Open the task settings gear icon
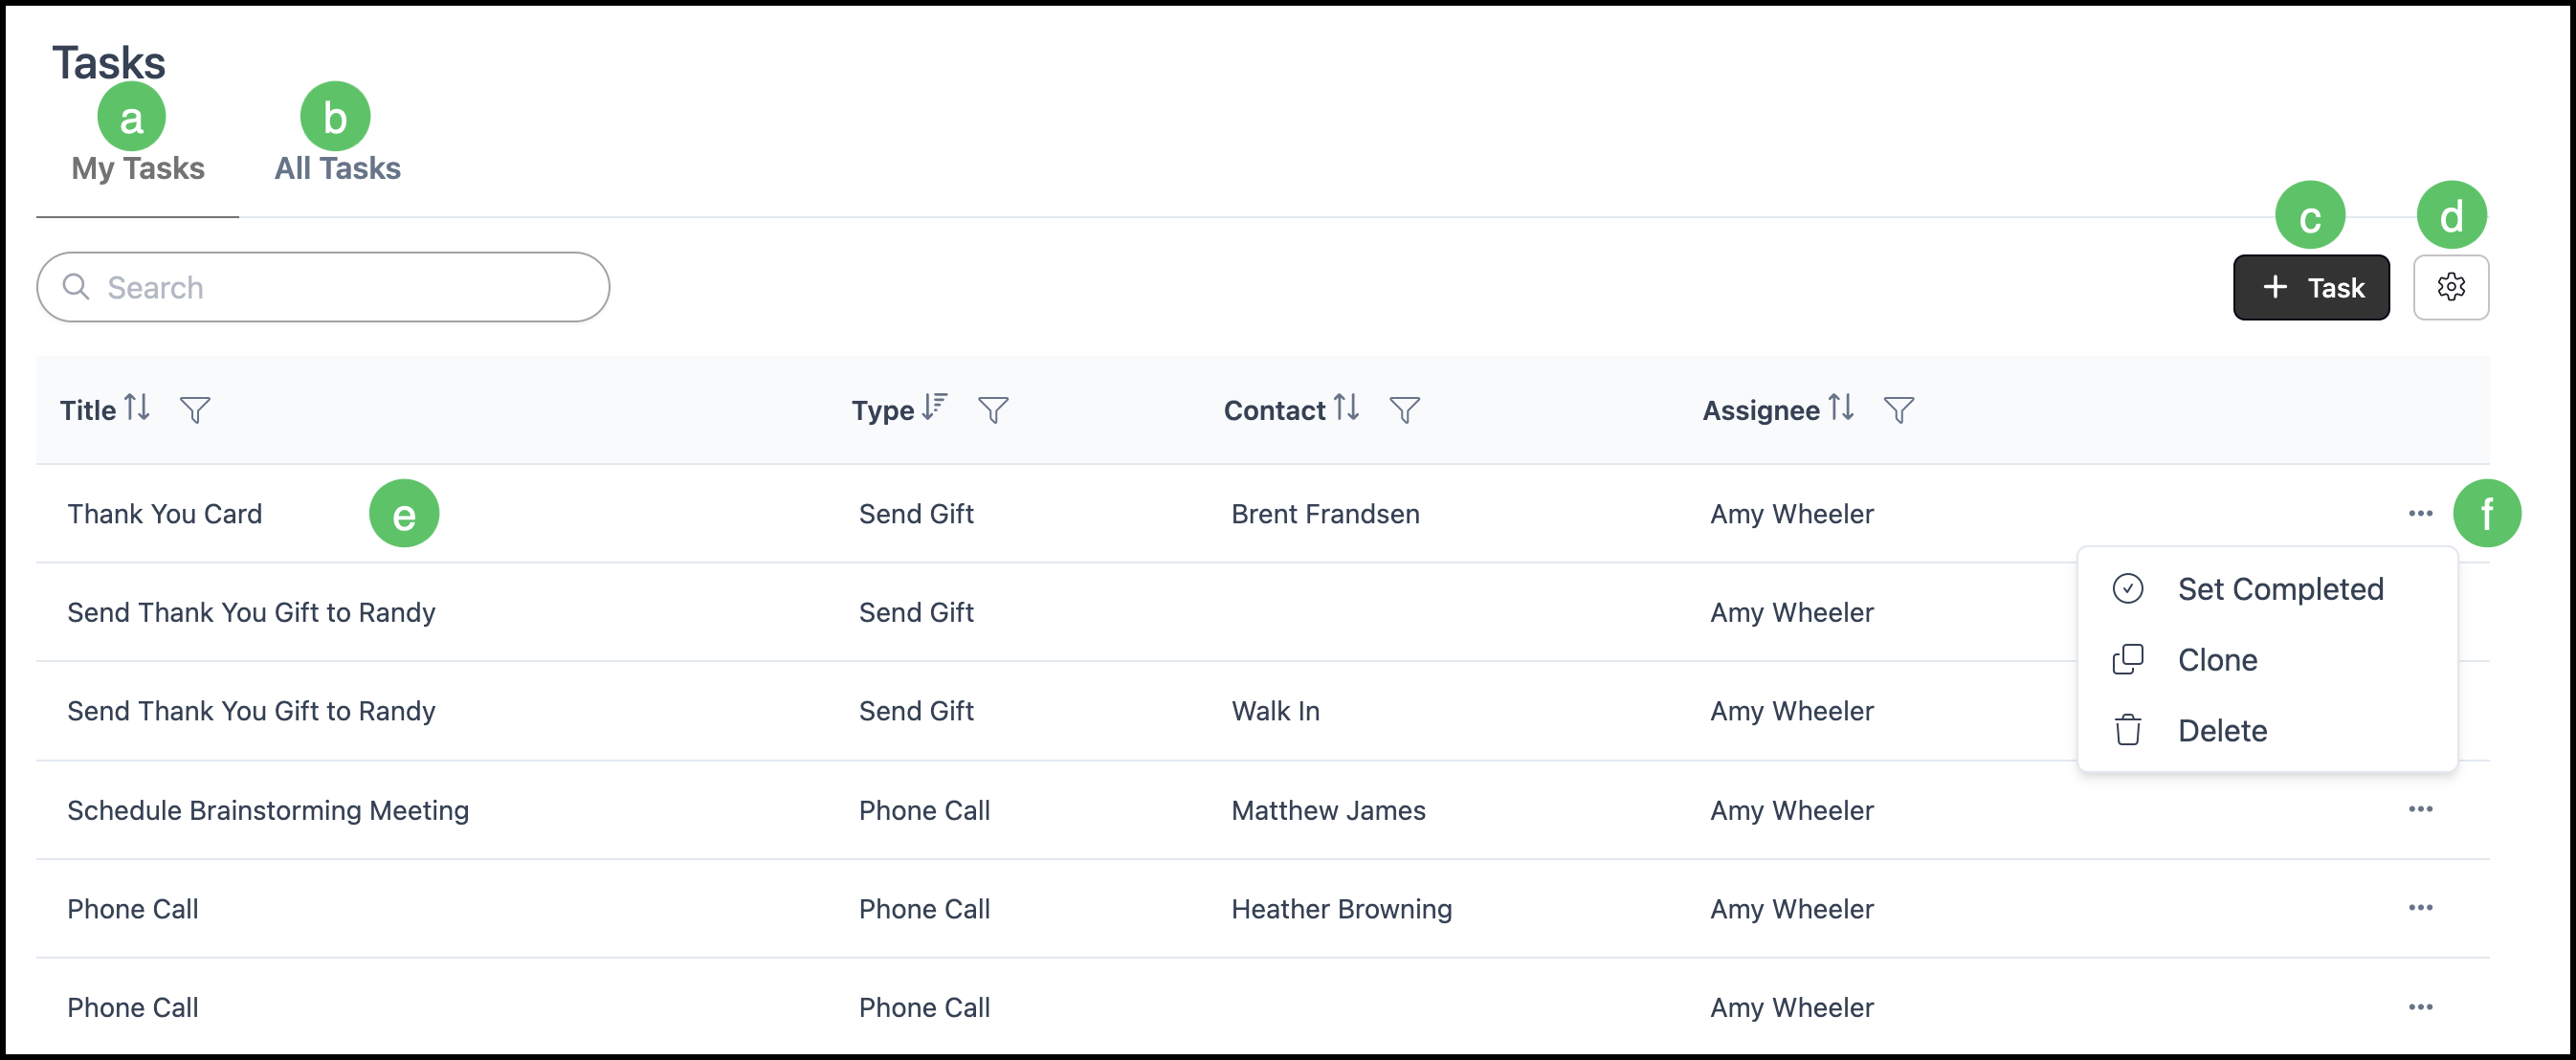The image size is (2576, 1060). point(2450,287)
